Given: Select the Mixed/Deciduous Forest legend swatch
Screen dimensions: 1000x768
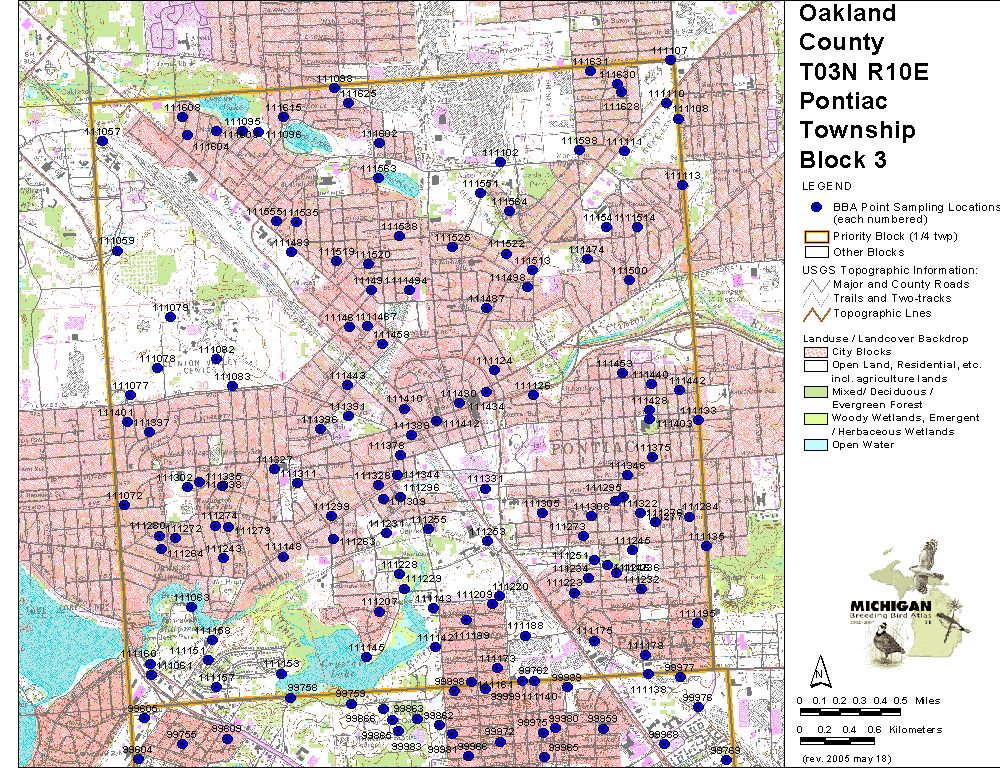Looking at the screenshot, I should coord(815,392).
